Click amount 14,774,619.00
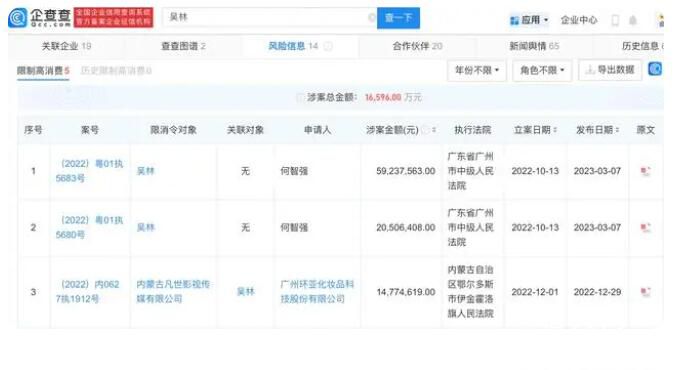The height and width of the screenshot is (370, 673). pos(406,292)
